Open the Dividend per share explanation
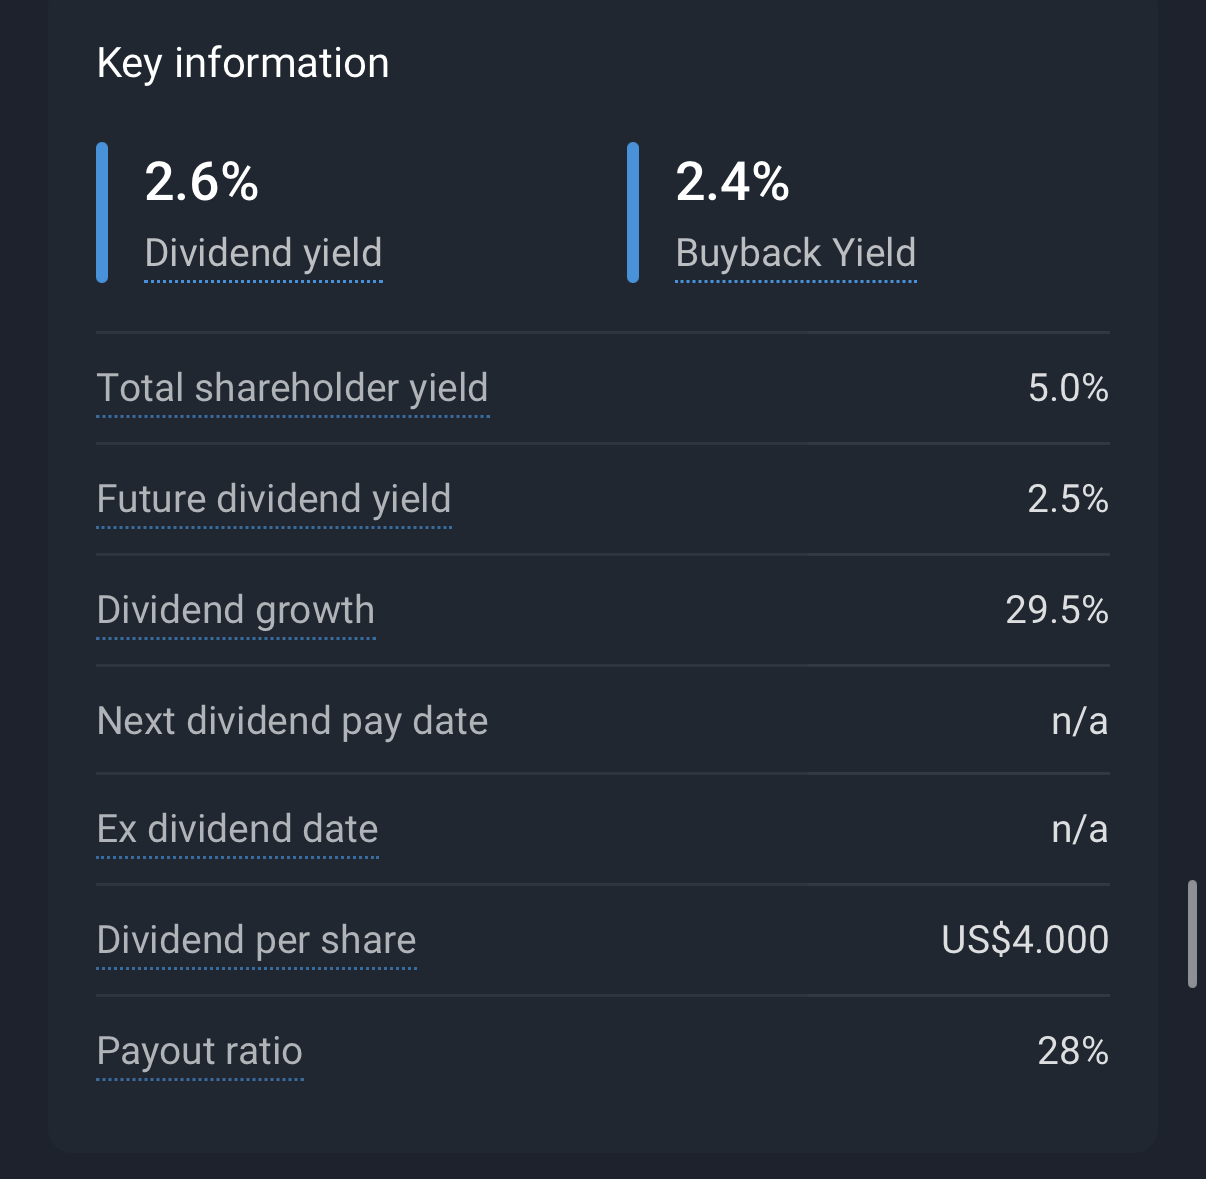1206x1179 pixels. pyautogui.click(x=256, y=940)
